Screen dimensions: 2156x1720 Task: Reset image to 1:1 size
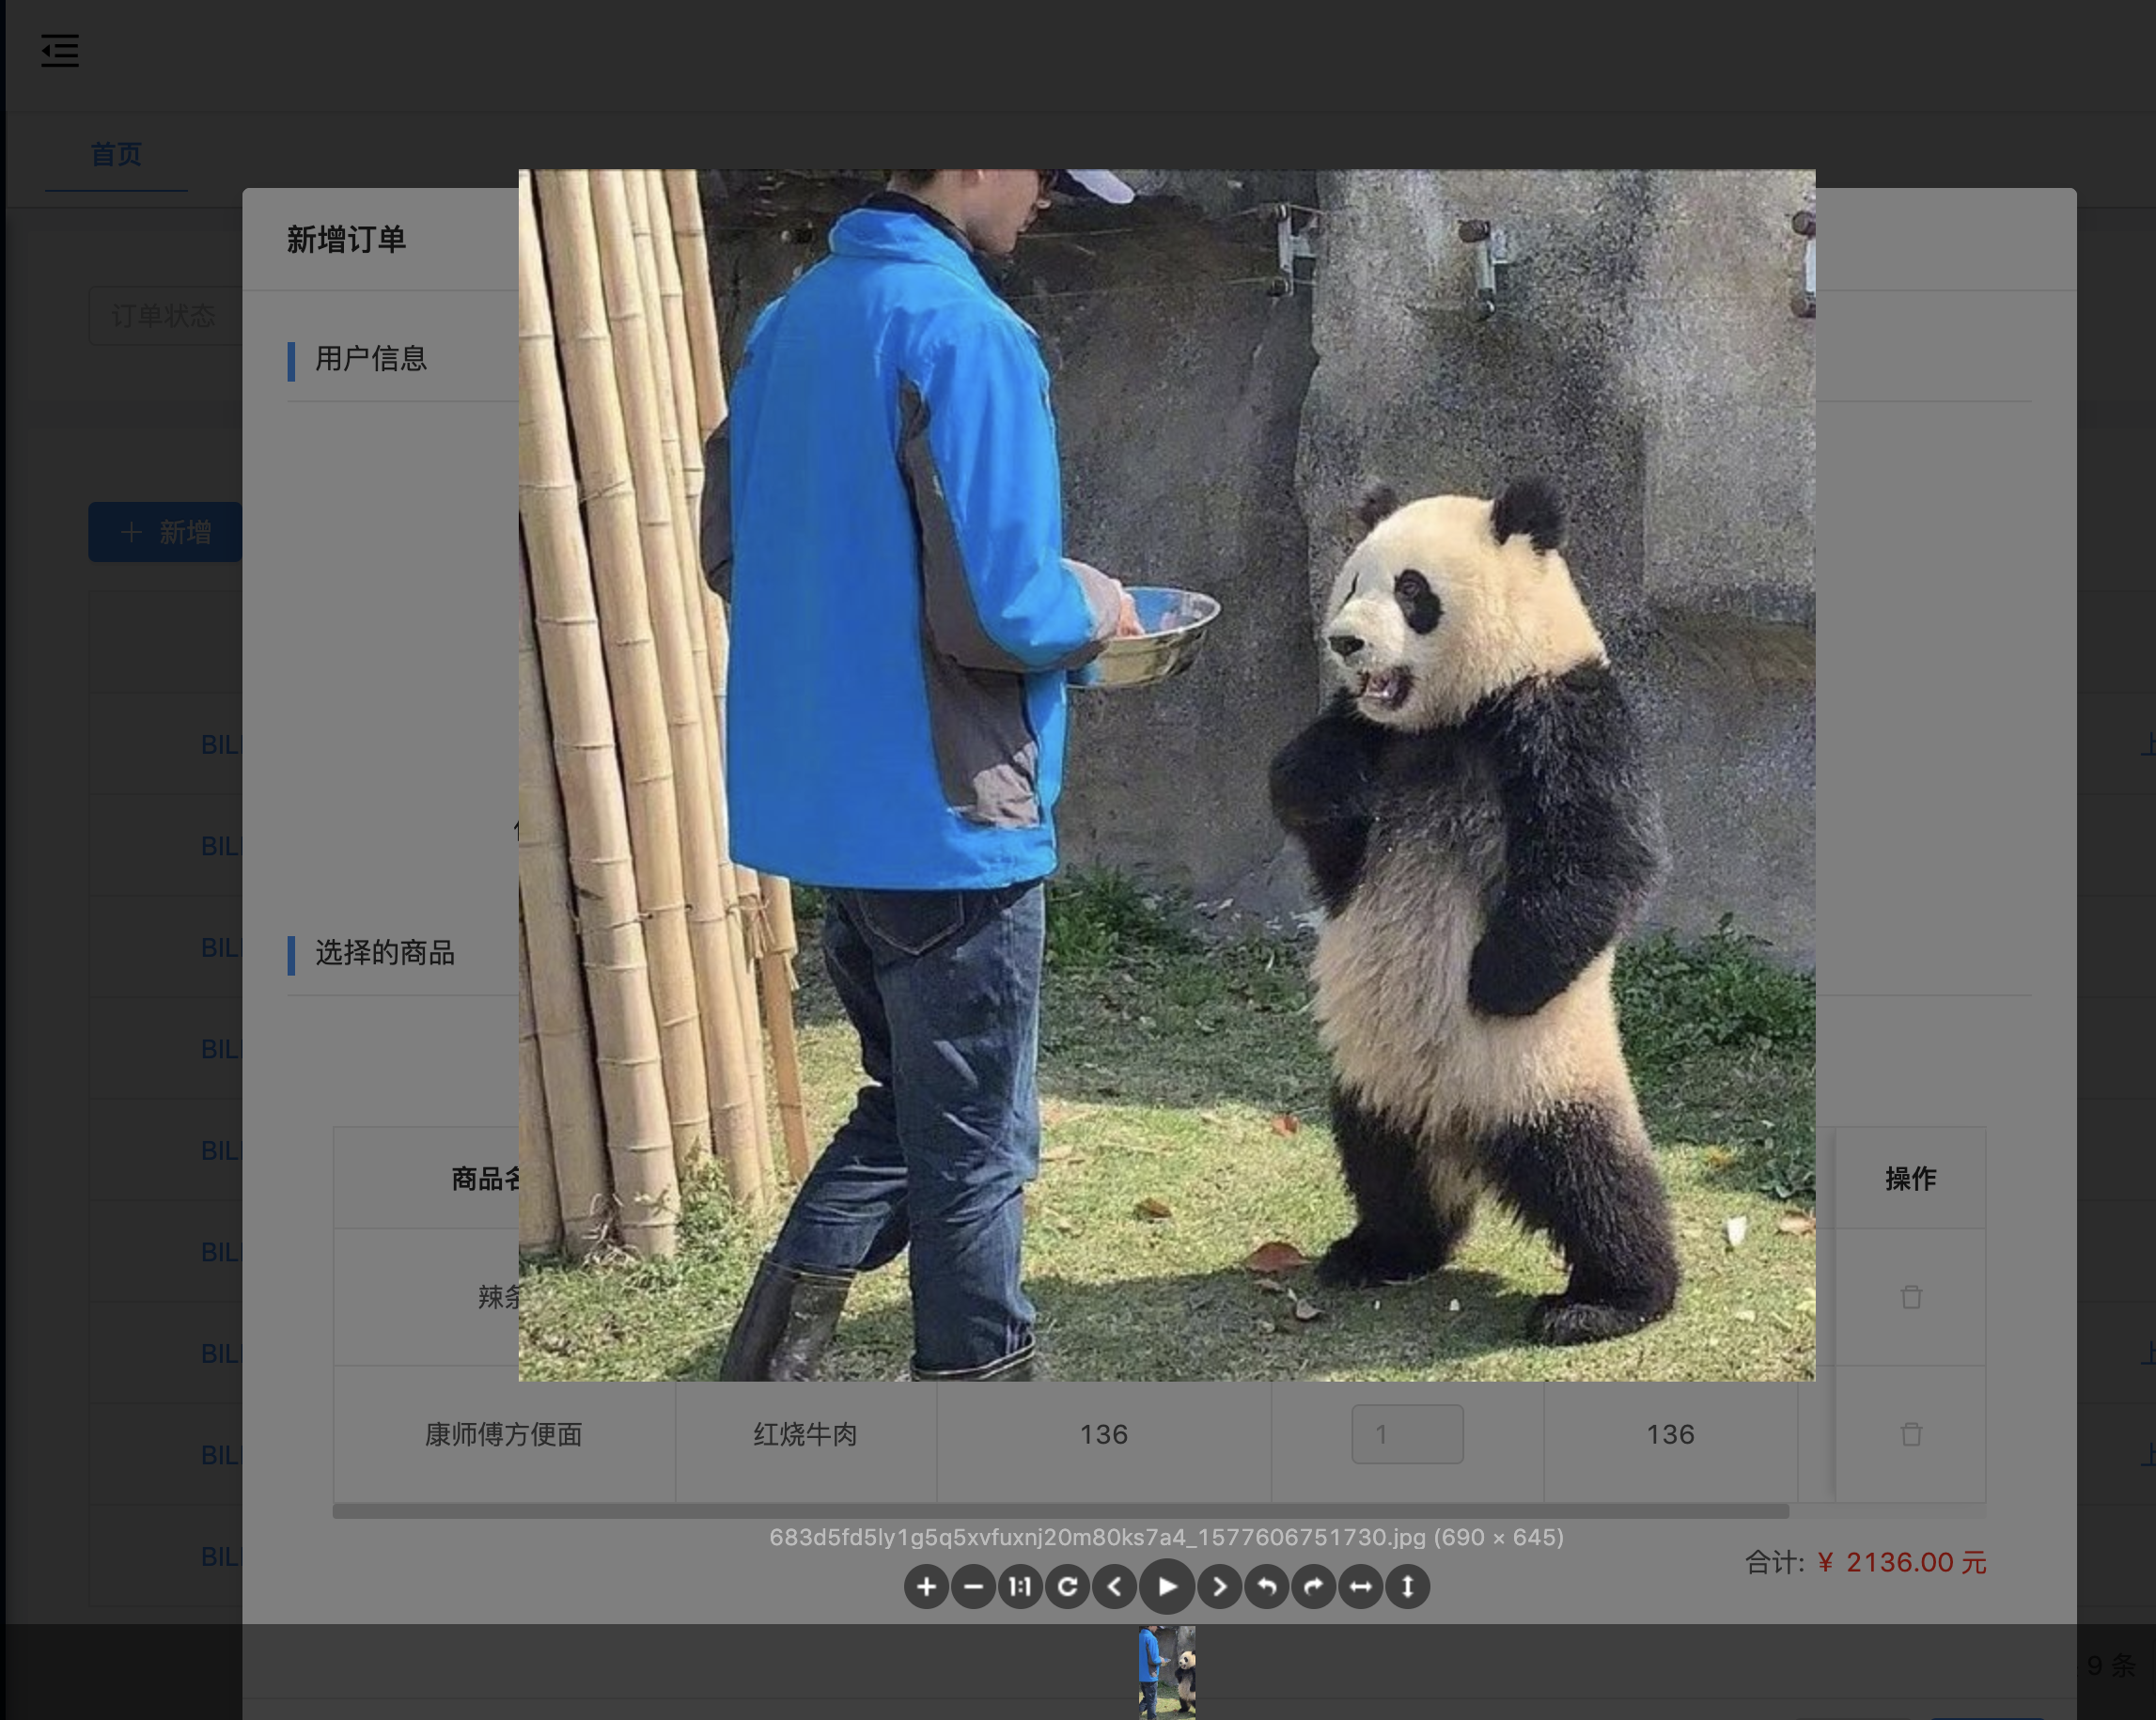click(1020, 1587)
